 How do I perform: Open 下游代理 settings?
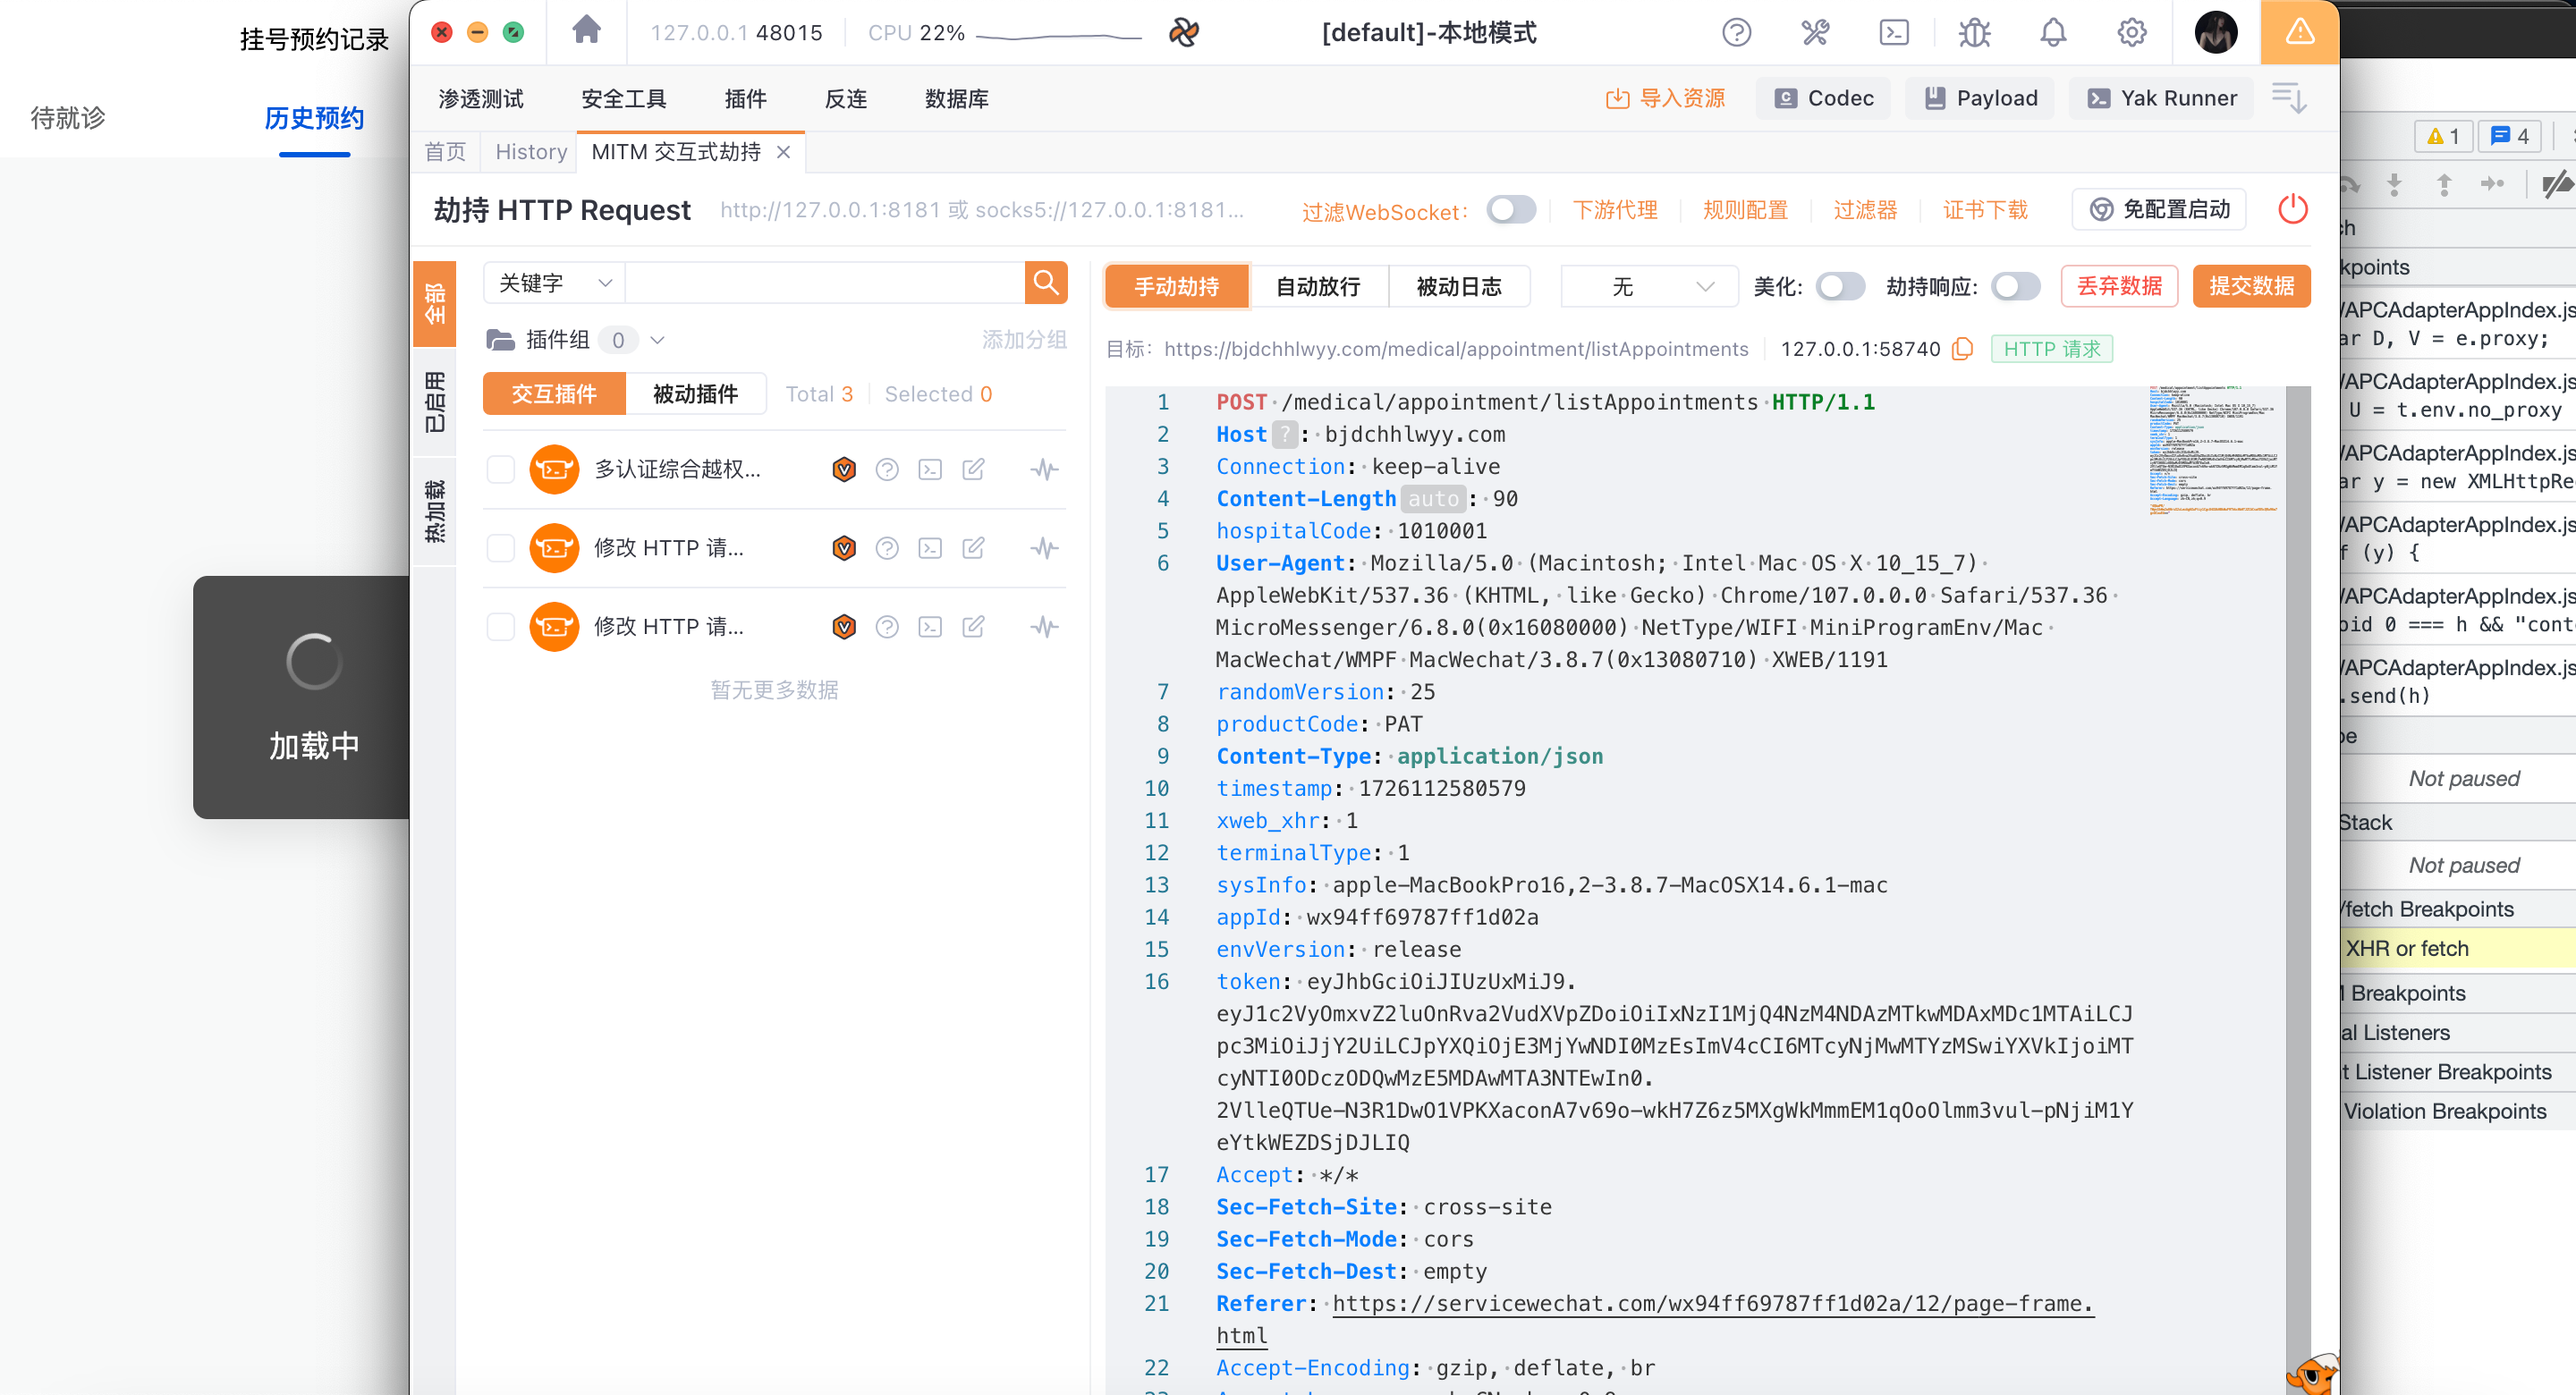pos(1615,210)
